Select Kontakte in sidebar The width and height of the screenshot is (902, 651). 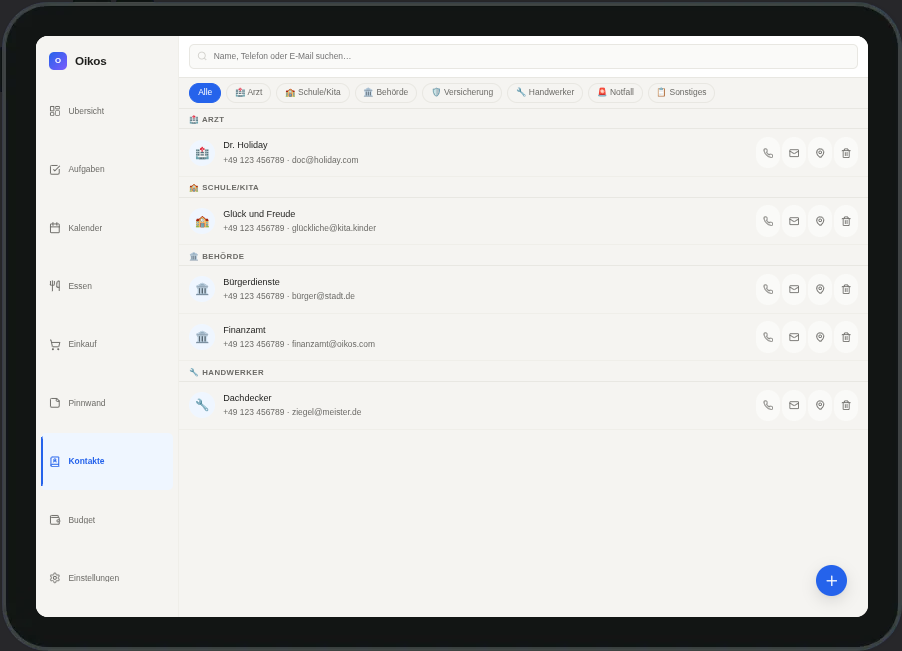(107, 461)
